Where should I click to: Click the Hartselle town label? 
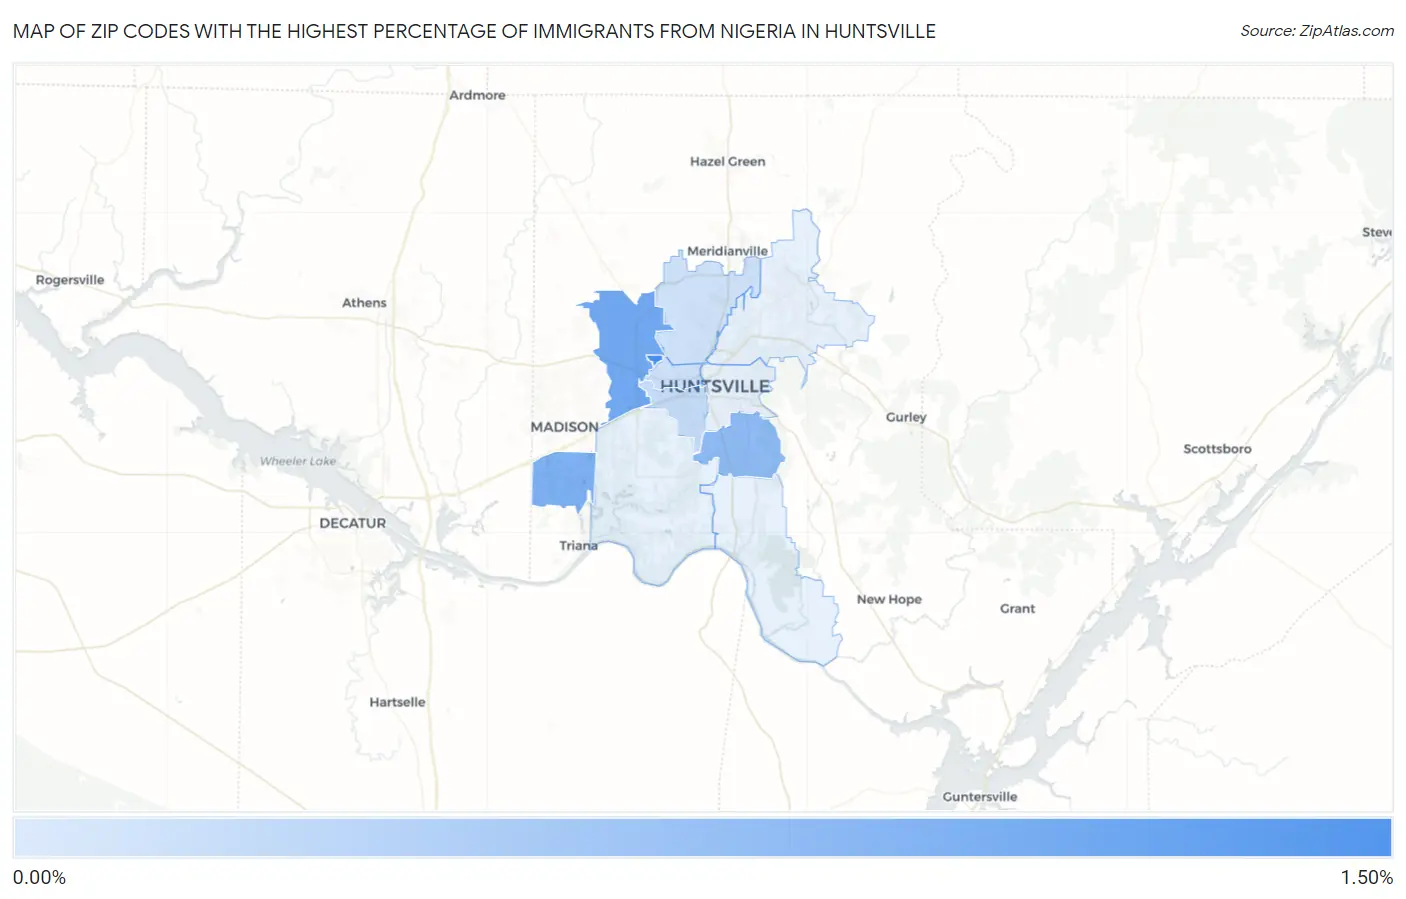[x=397, y=702]
